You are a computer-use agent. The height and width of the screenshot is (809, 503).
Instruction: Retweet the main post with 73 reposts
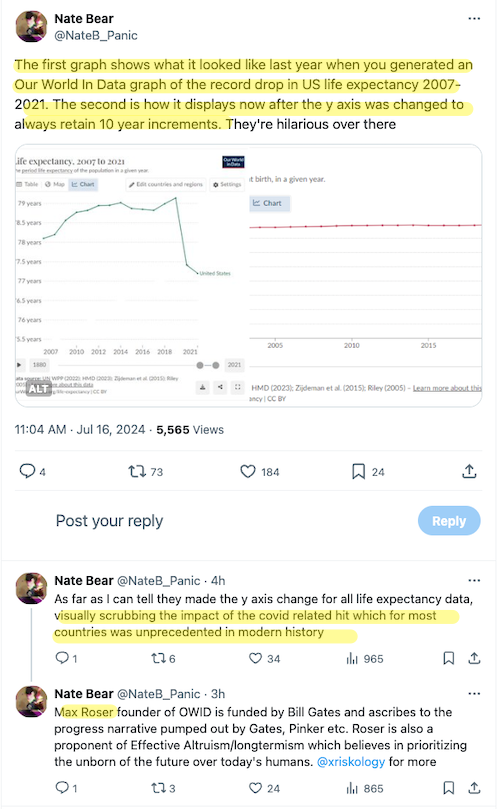point(137,471)
